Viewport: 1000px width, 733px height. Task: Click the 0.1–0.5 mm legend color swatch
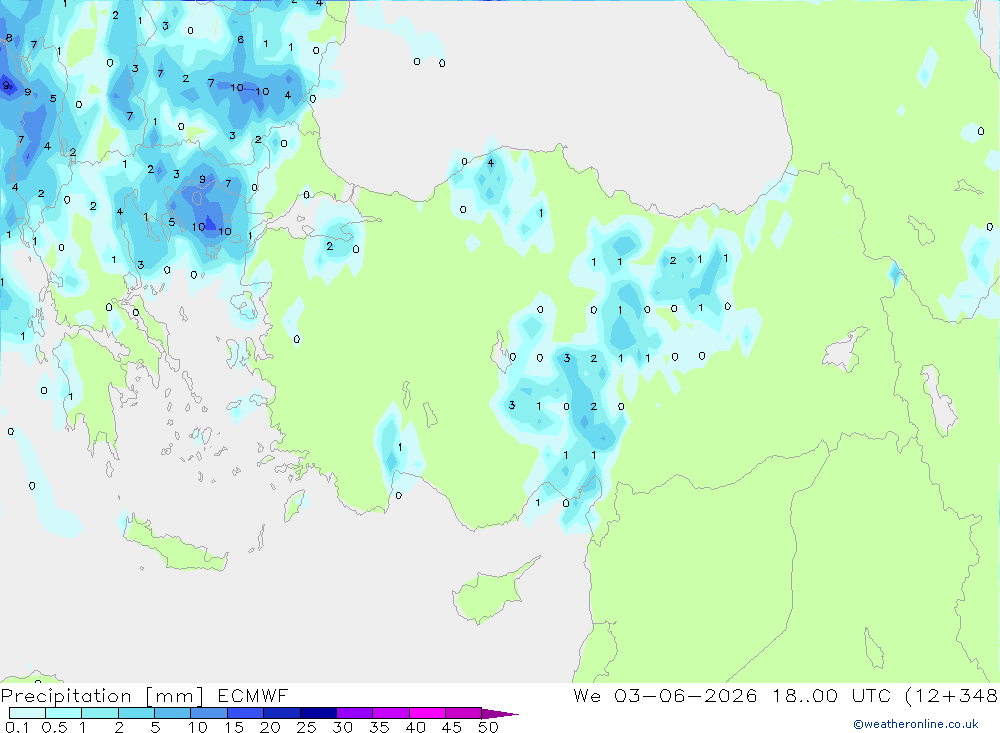tap(27, 713)
